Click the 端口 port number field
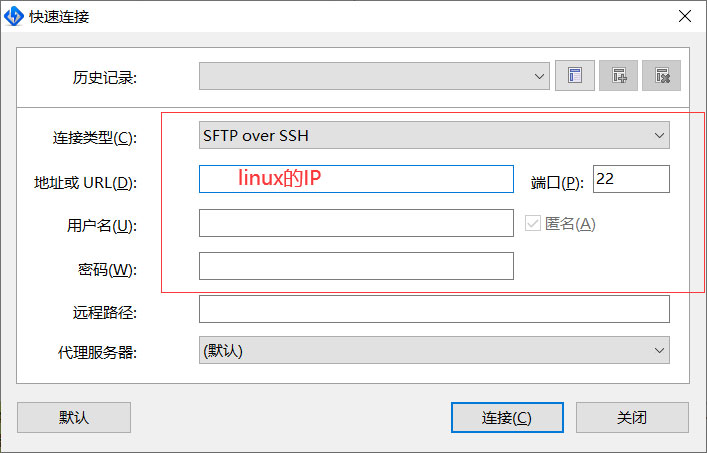 tap(630, 179)
